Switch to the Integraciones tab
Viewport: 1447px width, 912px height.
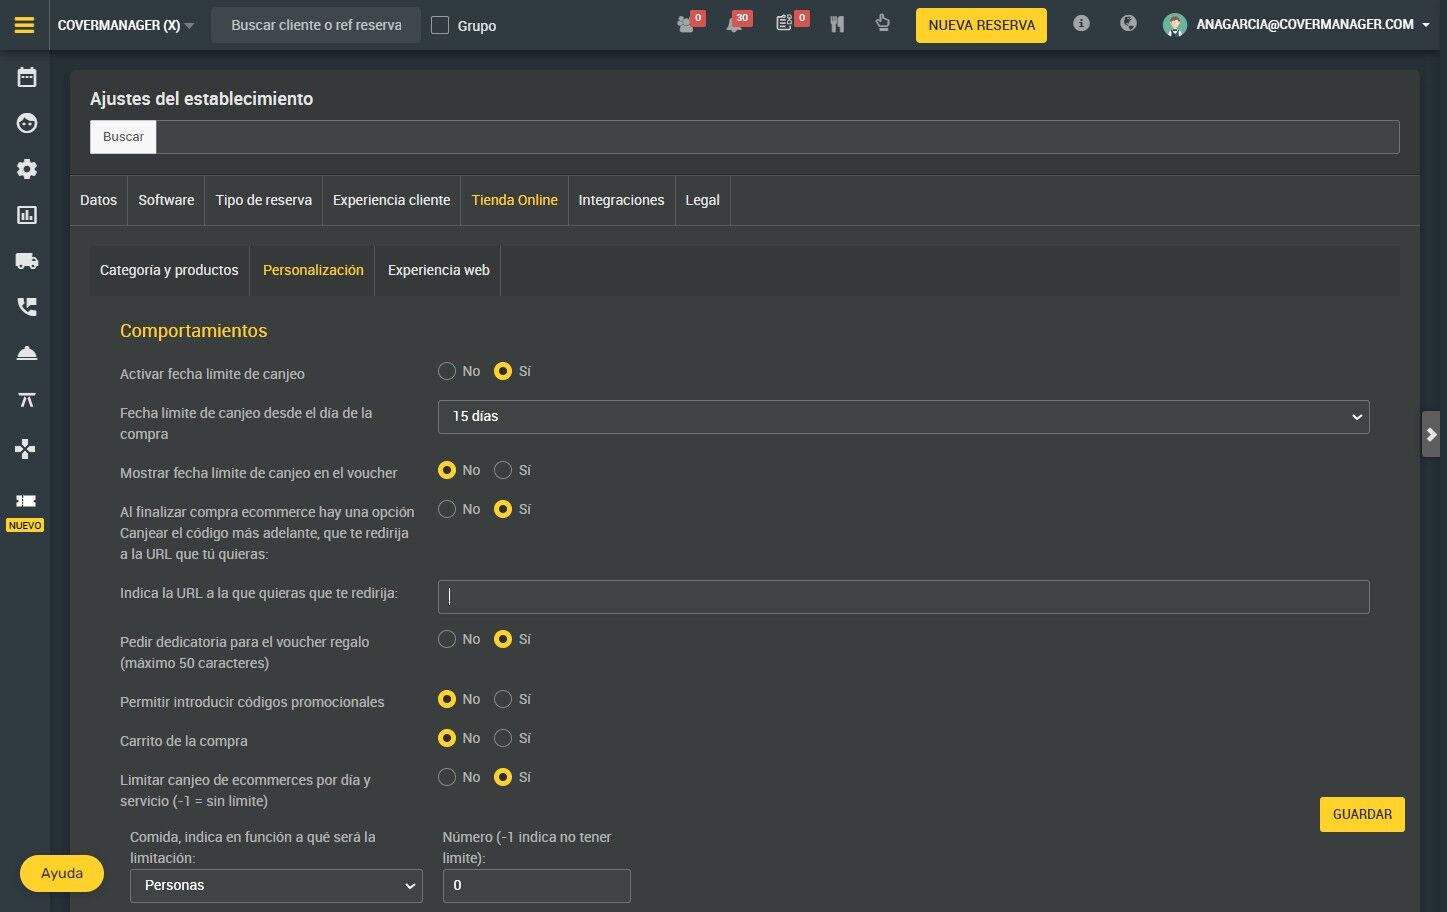[x=621, y=200]
